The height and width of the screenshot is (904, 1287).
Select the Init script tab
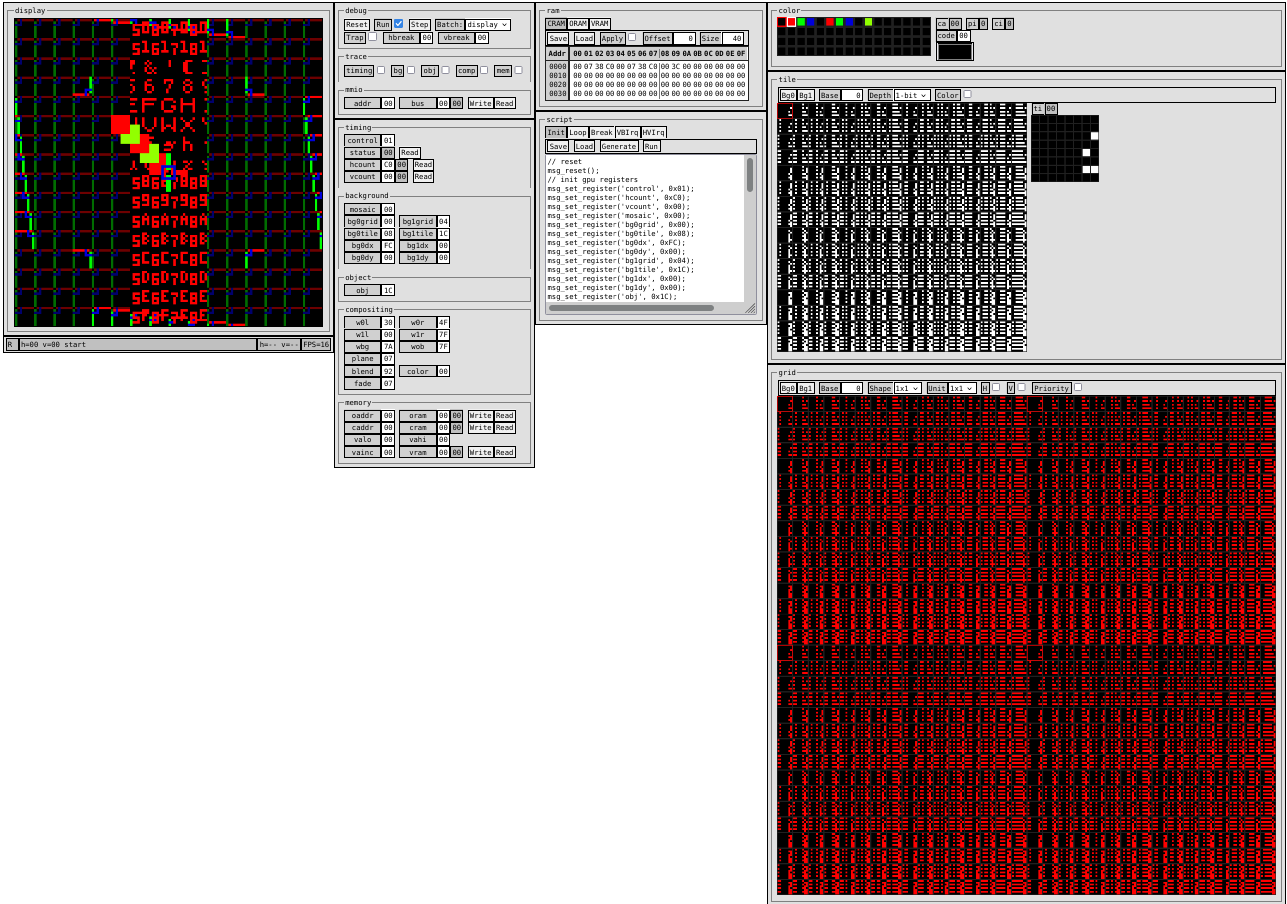tap(556, 132)
